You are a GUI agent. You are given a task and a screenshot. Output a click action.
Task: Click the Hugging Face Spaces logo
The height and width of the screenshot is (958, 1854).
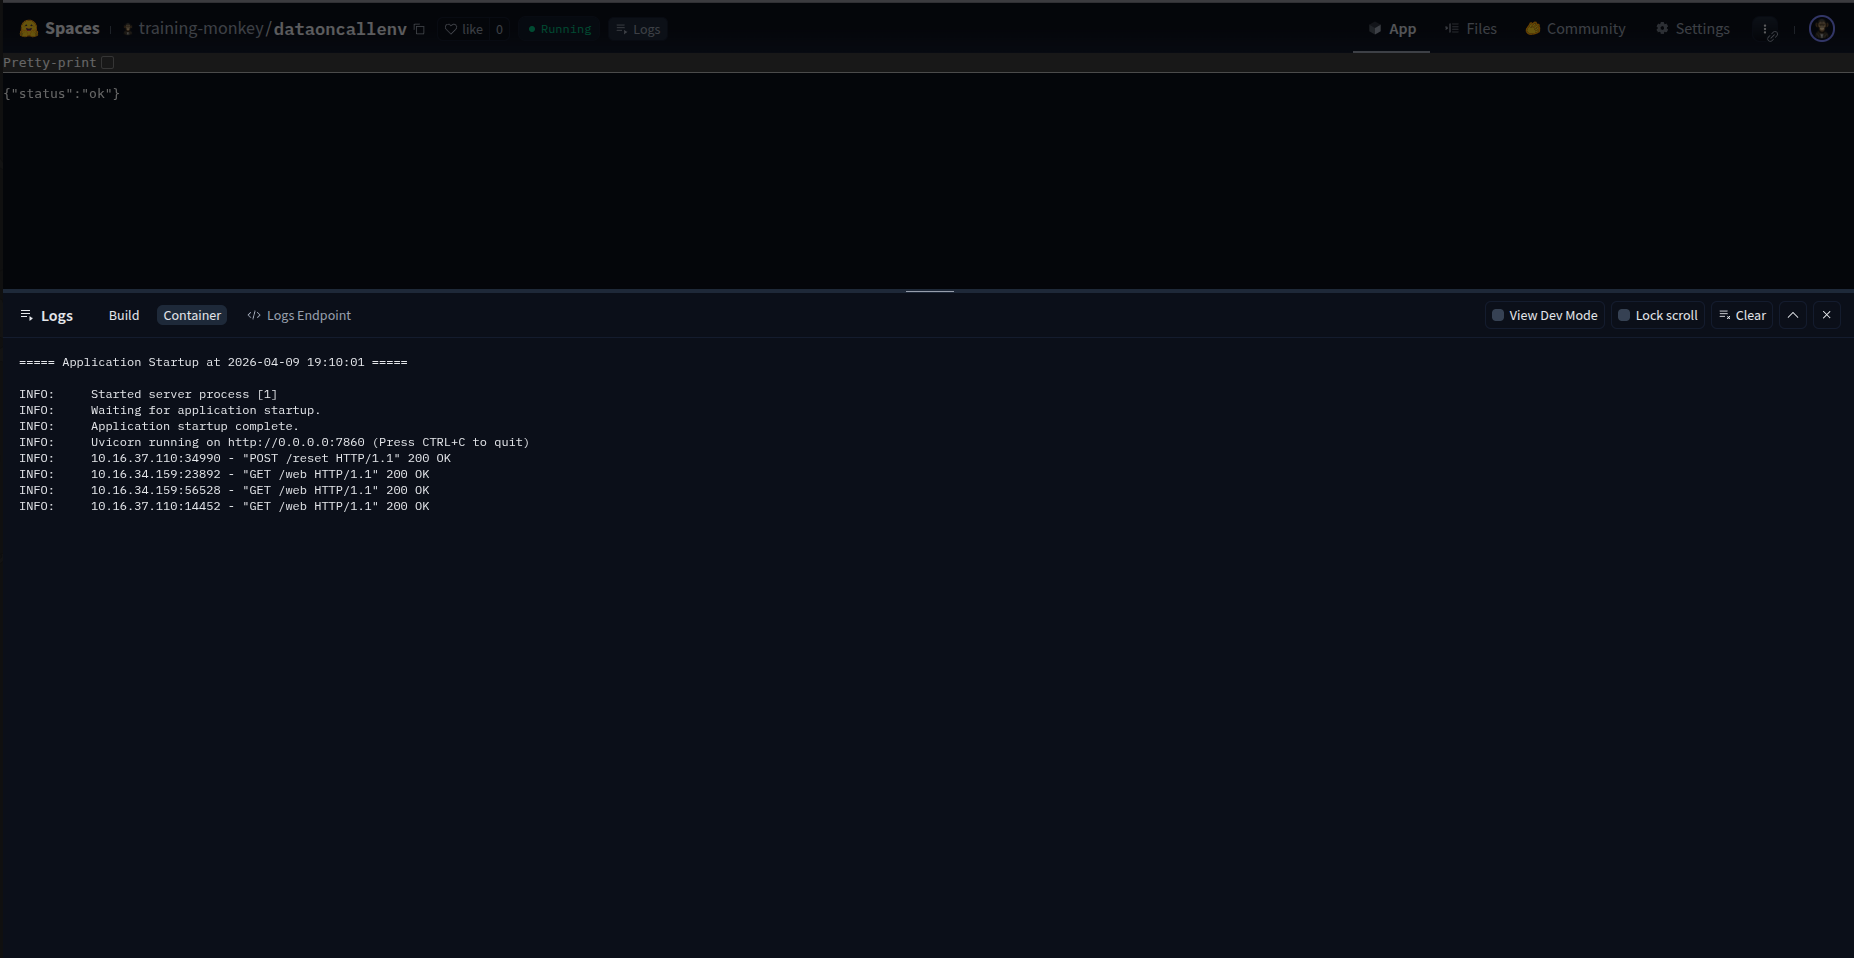pyautogui.click(x=28, y=28)
